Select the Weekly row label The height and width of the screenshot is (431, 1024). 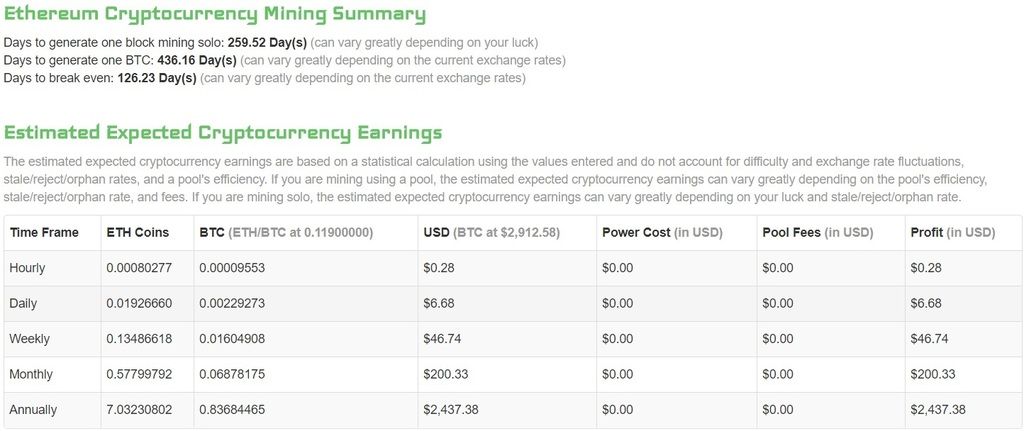coord(29,339)
